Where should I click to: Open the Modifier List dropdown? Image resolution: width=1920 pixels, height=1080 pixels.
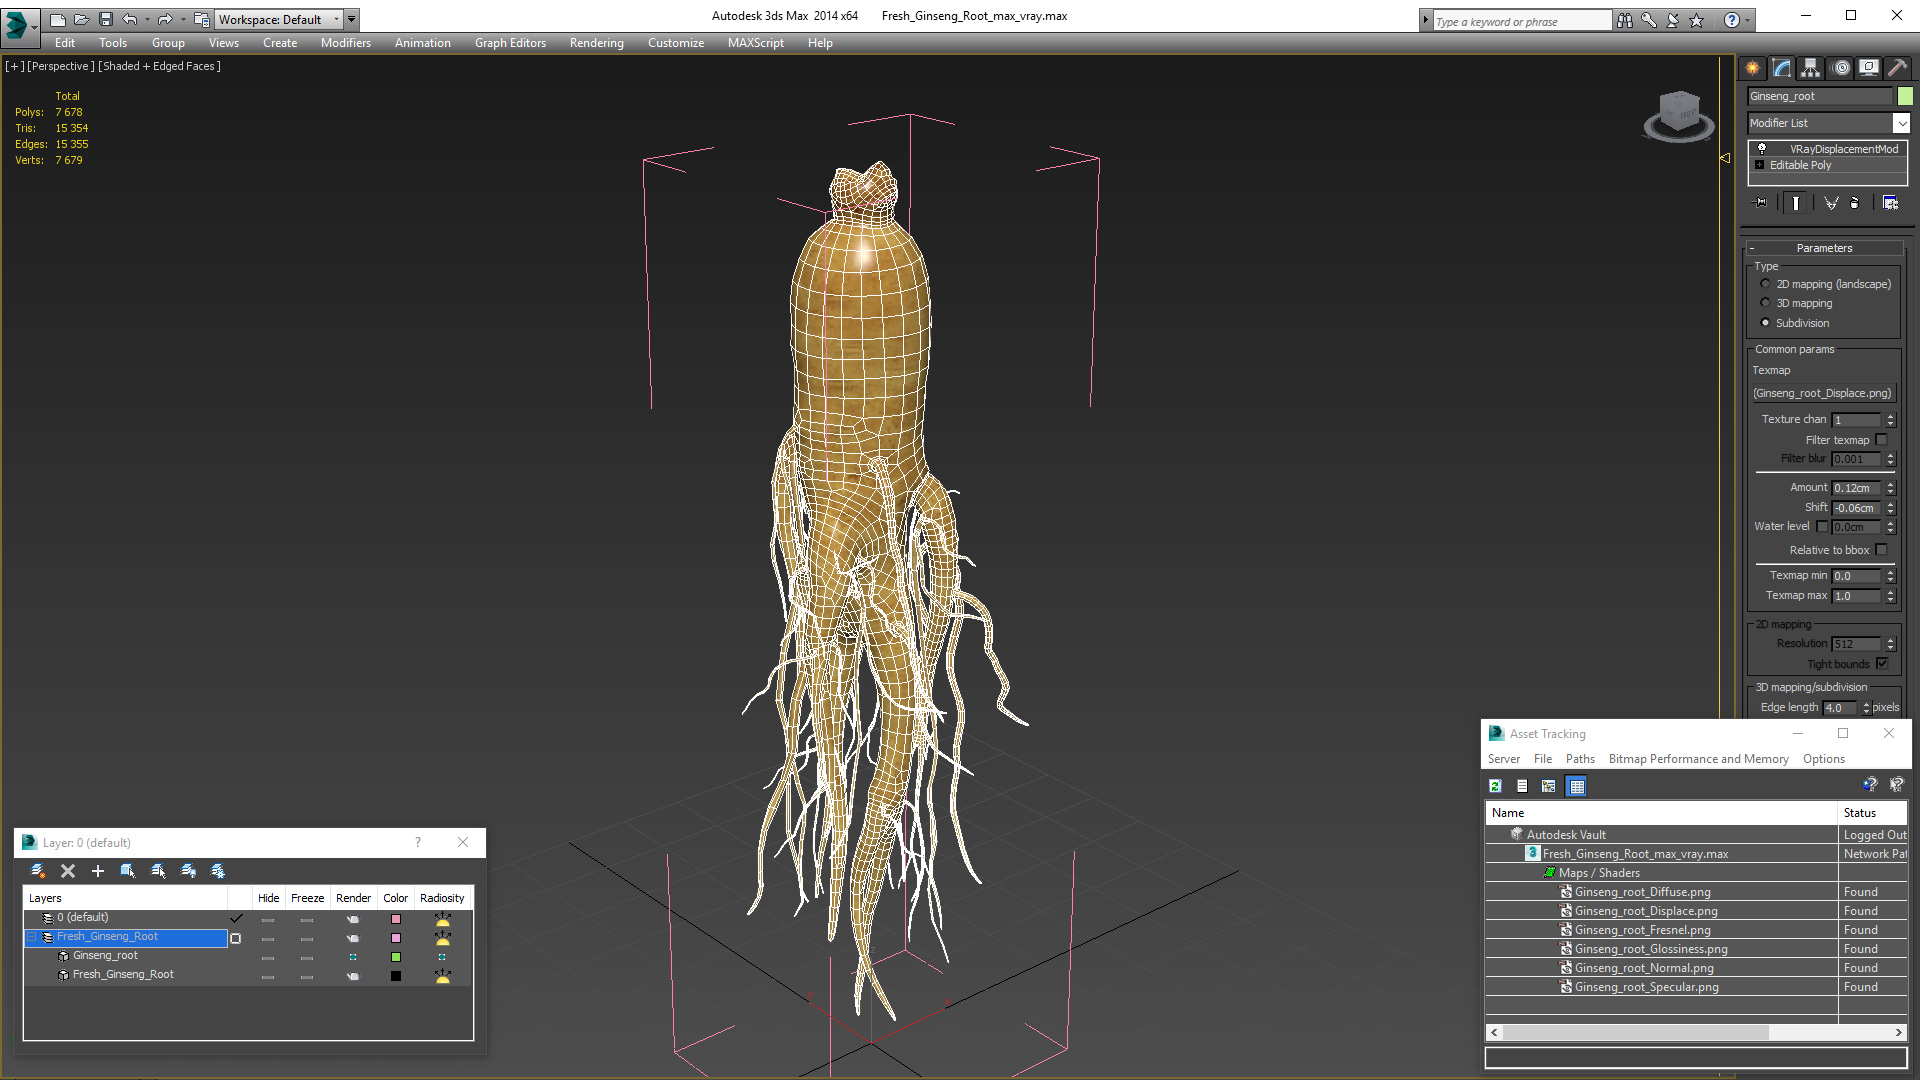pyautogui.click(x=1901, y=123)
